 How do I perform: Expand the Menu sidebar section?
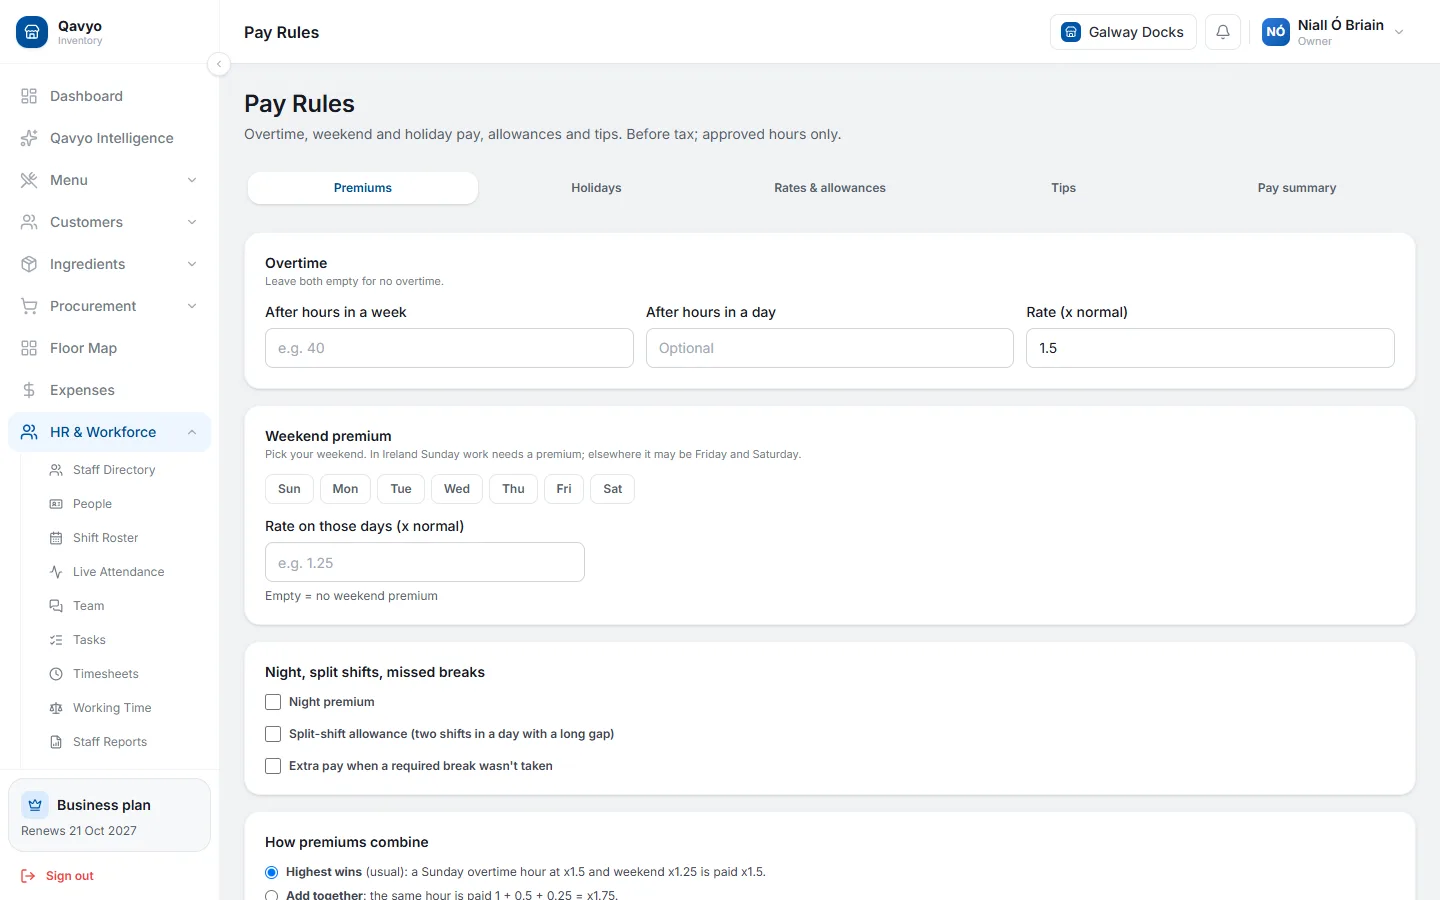192,180
